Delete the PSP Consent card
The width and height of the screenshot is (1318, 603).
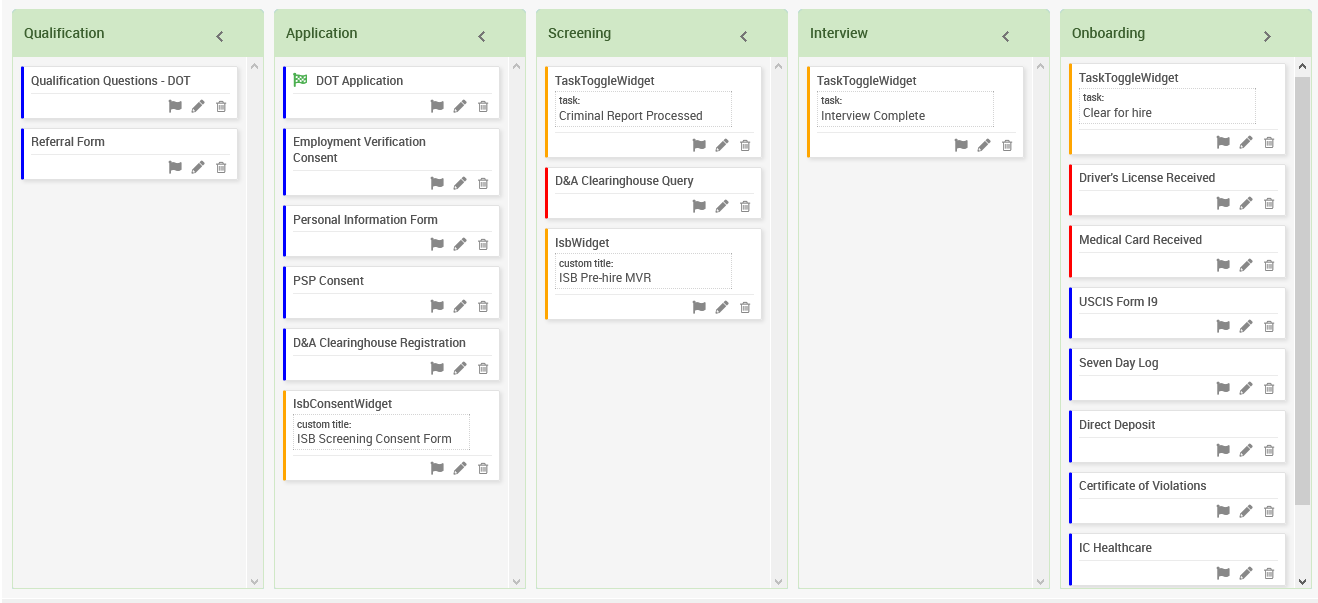[x=483, y=306]
